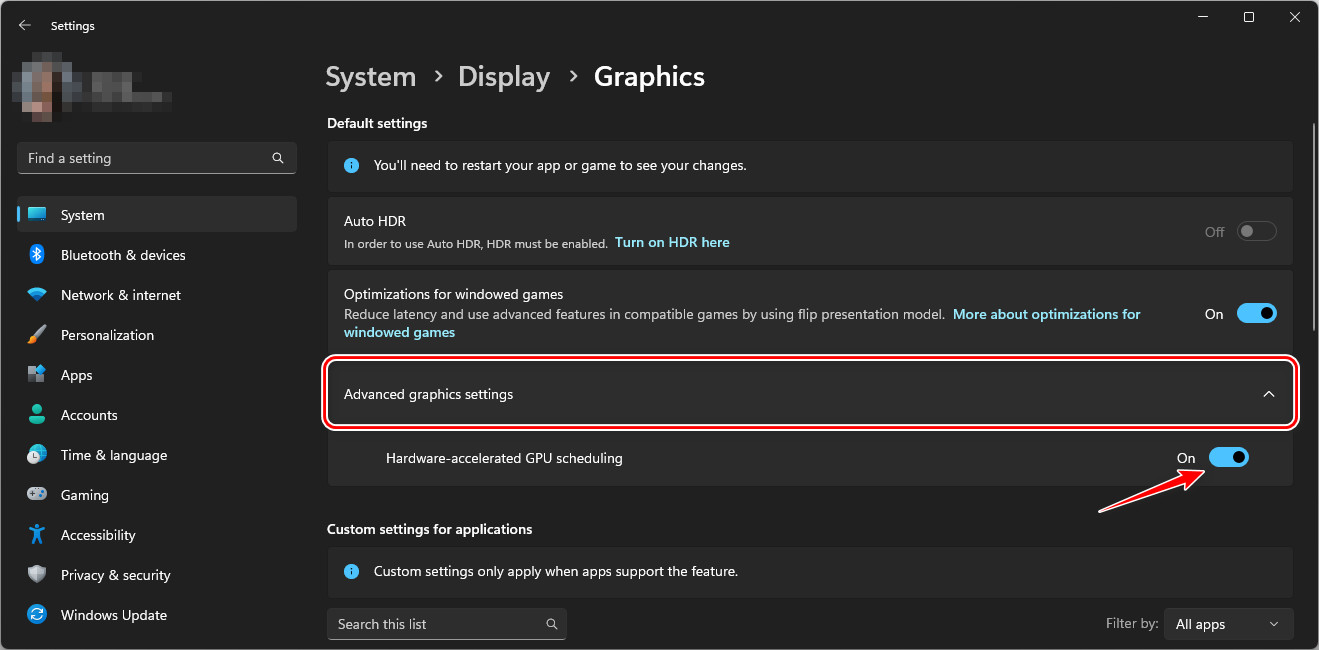Select Privacy & security in sidebar
The width and height of the screenshot is (1319, 650).
point(115,575)
